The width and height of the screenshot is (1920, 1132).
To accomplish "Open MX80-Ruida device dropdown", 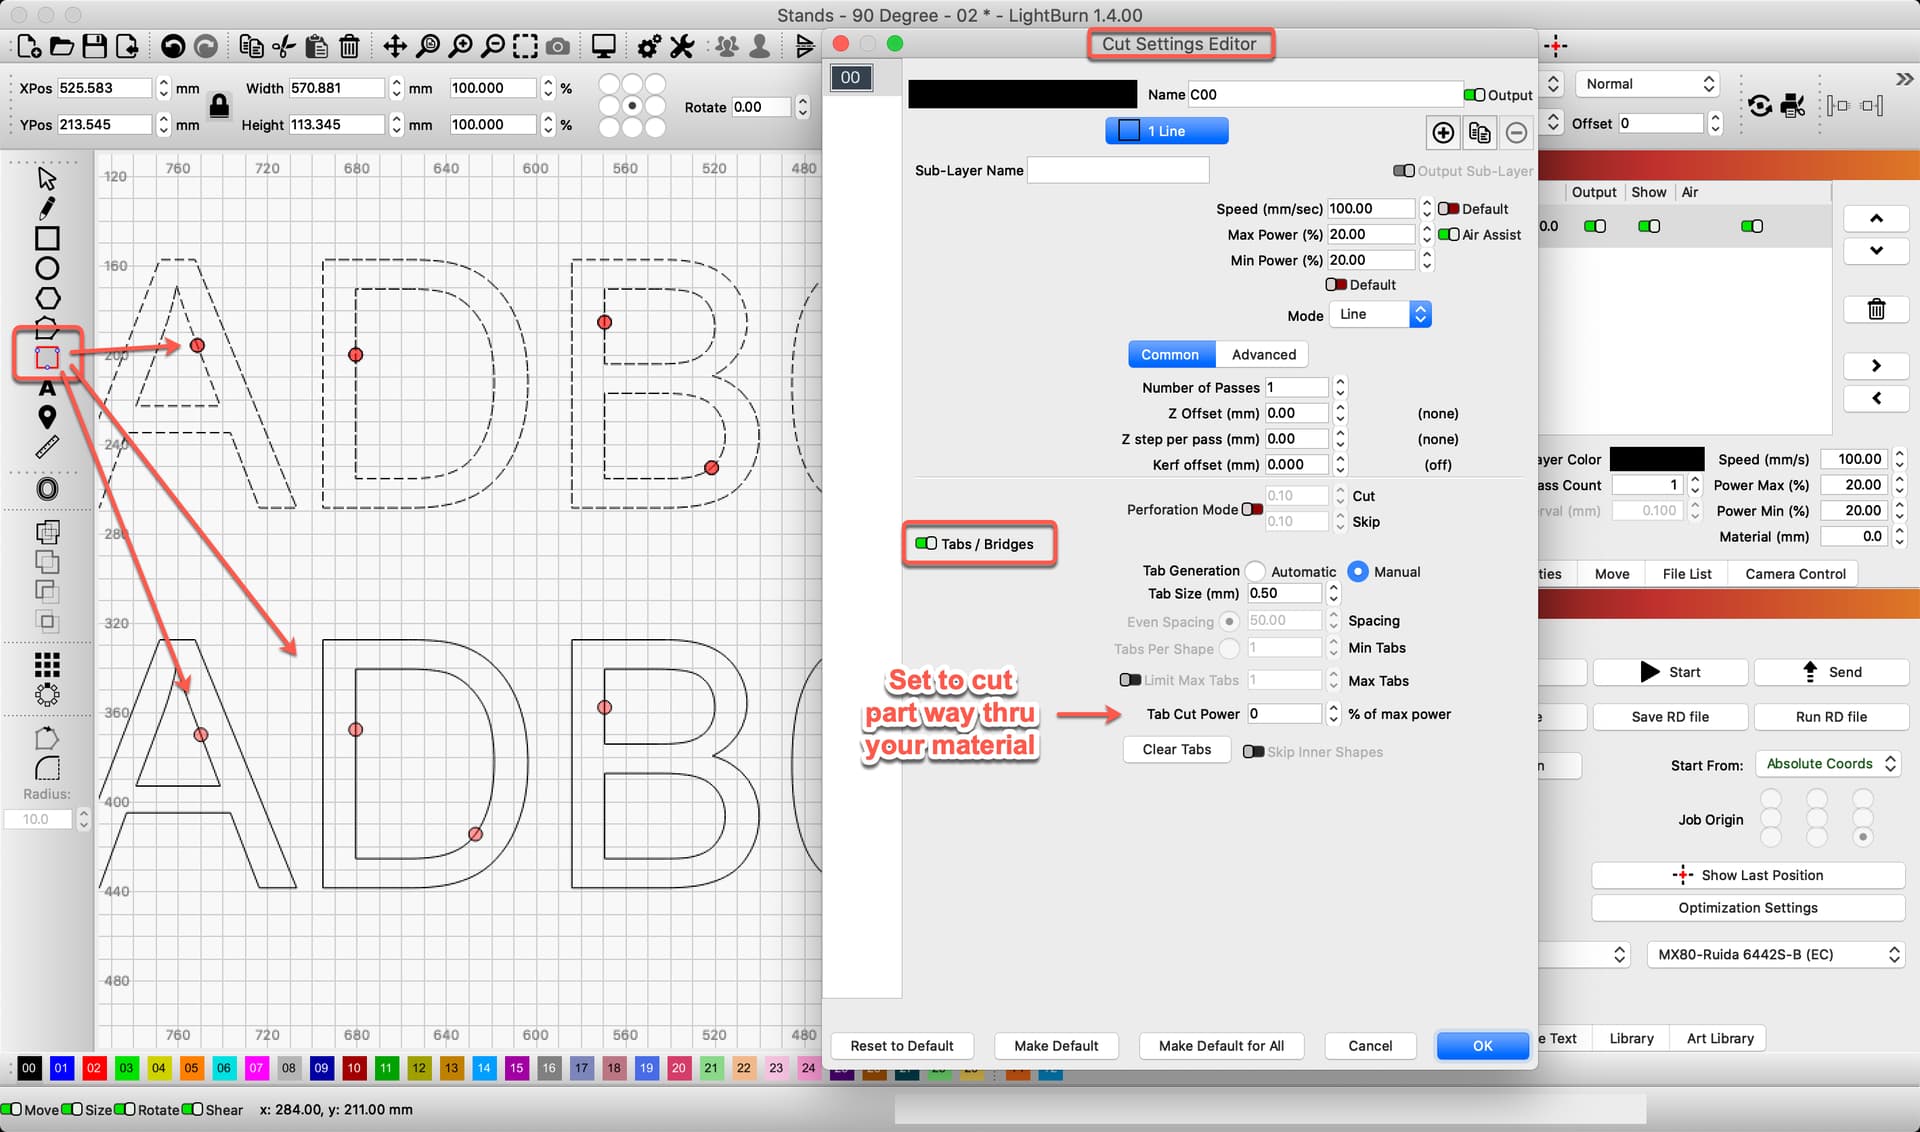I will point(1775,955).
